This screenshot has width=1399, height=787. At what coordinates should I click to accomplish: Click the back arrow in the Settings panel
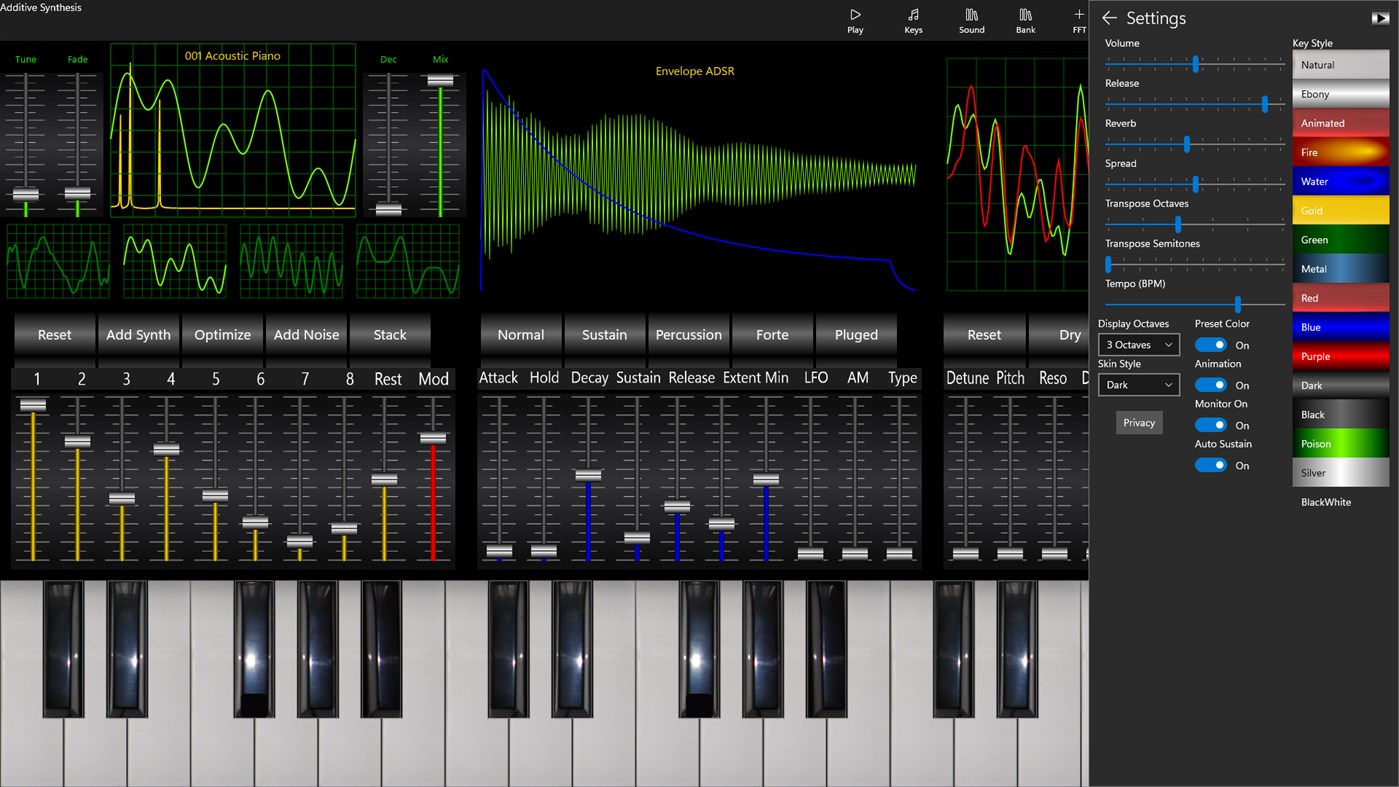coord(1109,17)
